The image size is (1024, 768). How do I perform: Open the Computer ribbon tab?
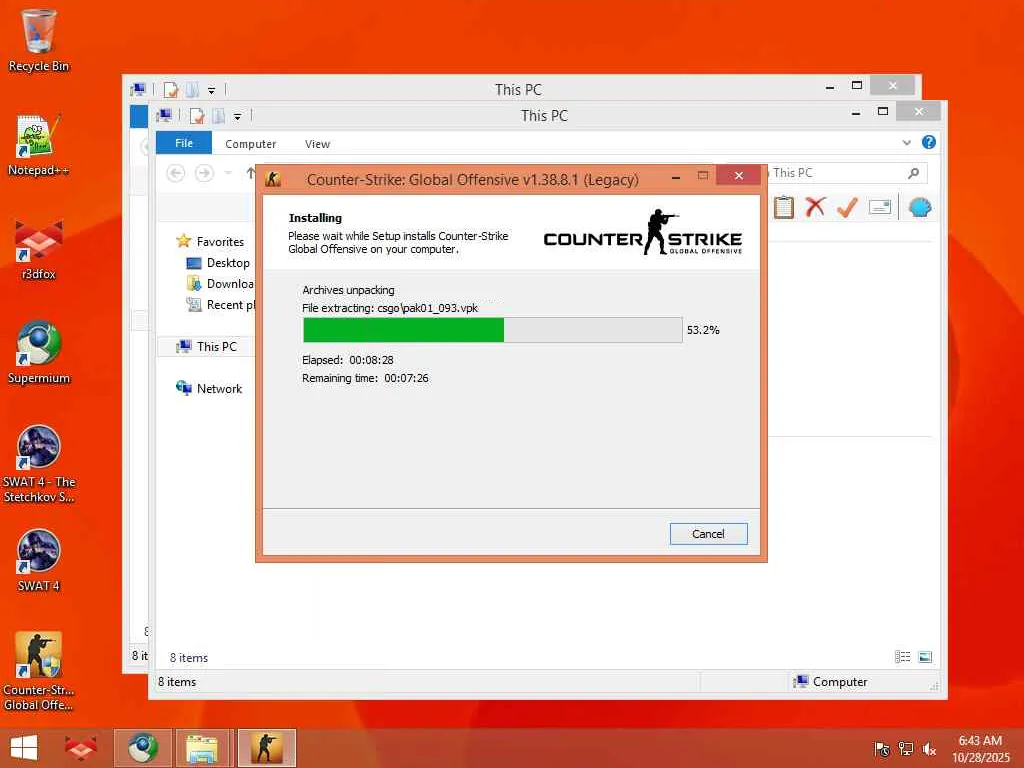[x=250, y=144]
